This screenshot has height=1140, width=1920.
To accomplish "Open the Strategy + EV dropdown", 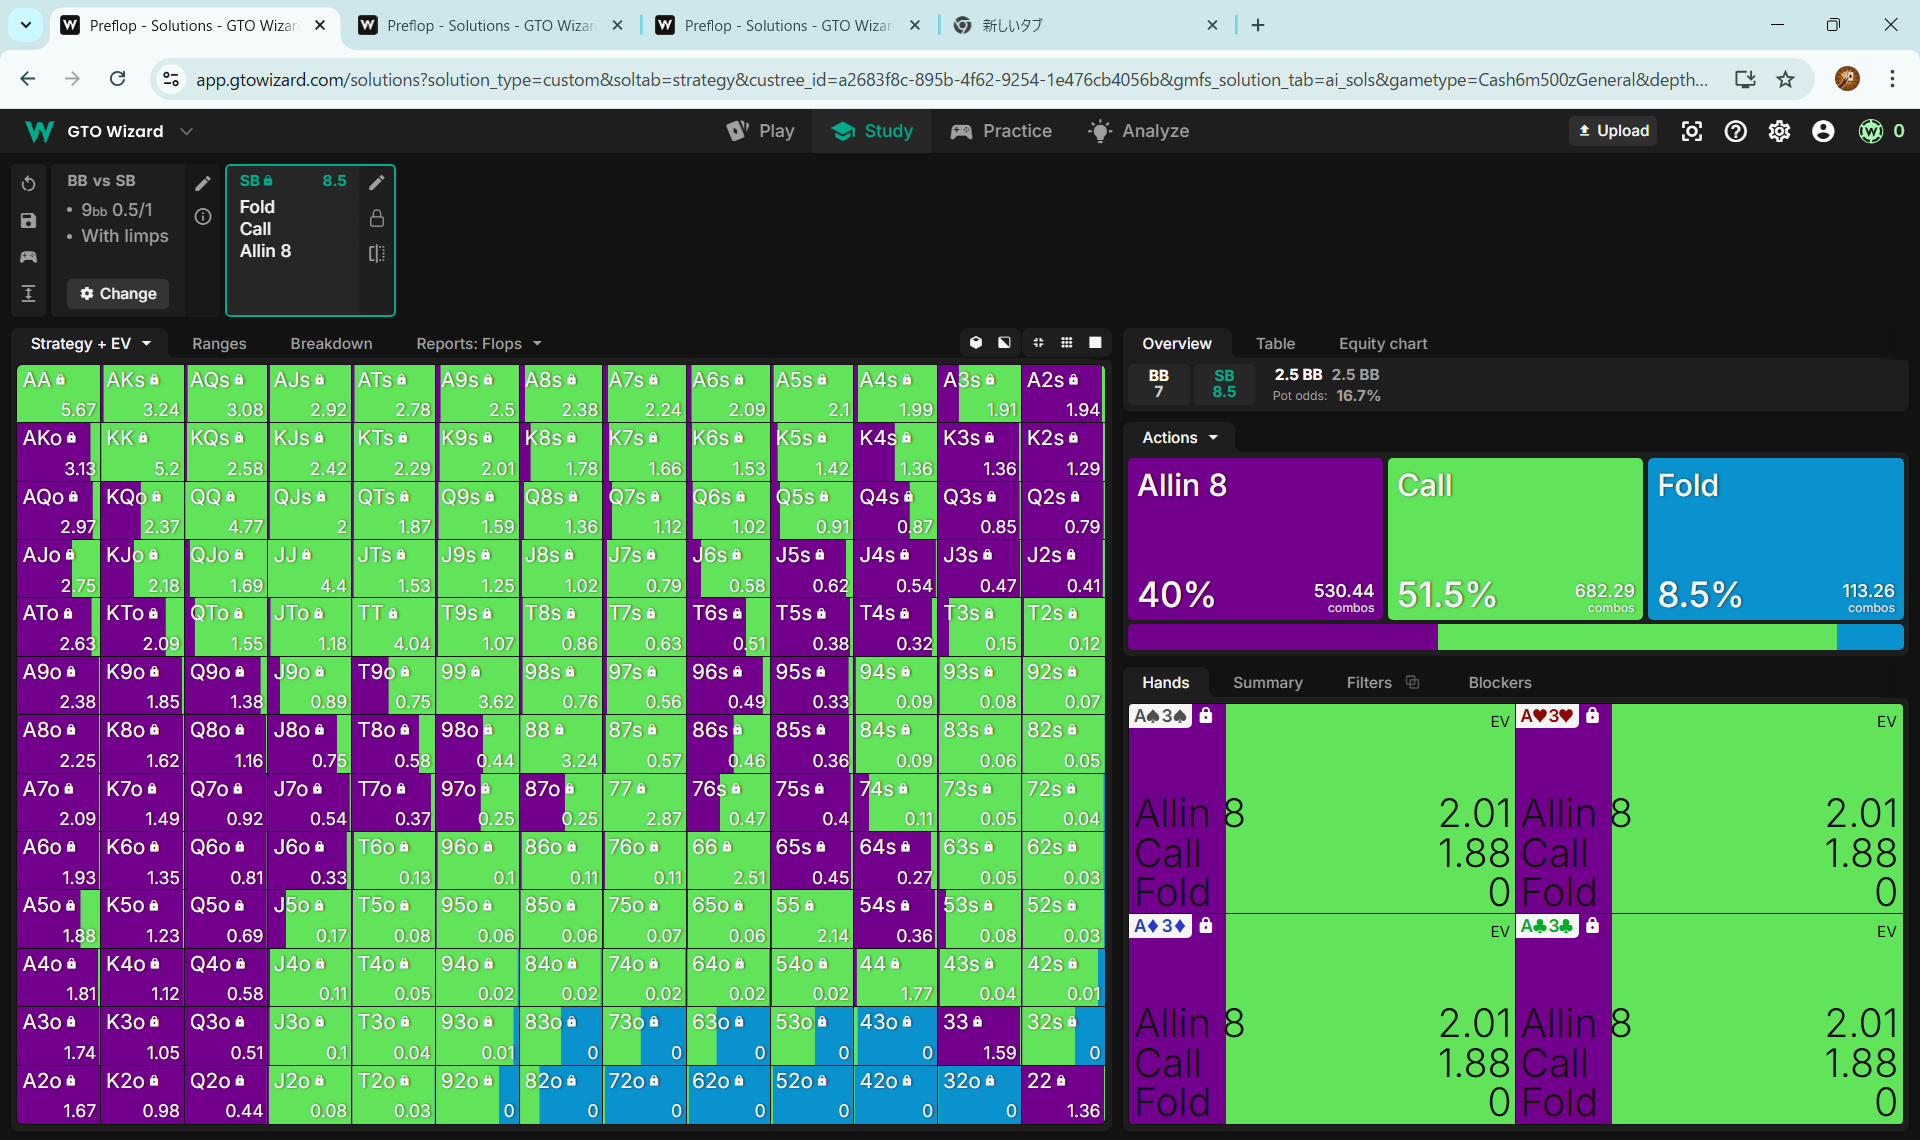I will tap(90, 343).
